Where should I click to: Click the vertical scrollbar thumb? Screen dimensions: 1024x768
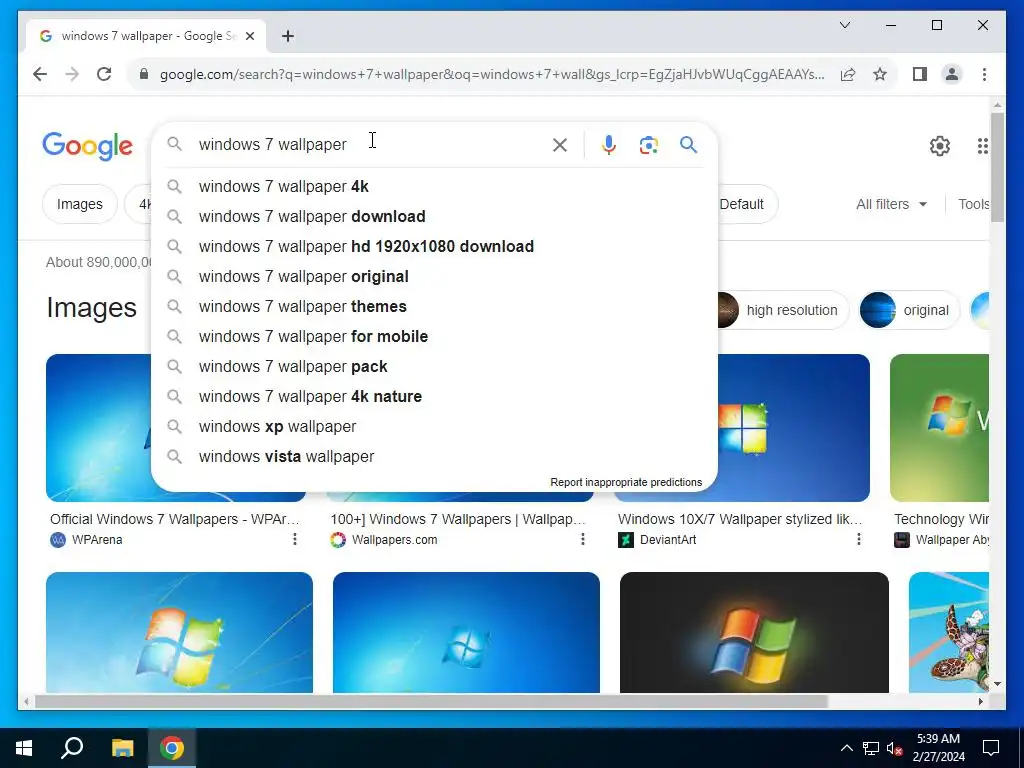tap(997, 167)
